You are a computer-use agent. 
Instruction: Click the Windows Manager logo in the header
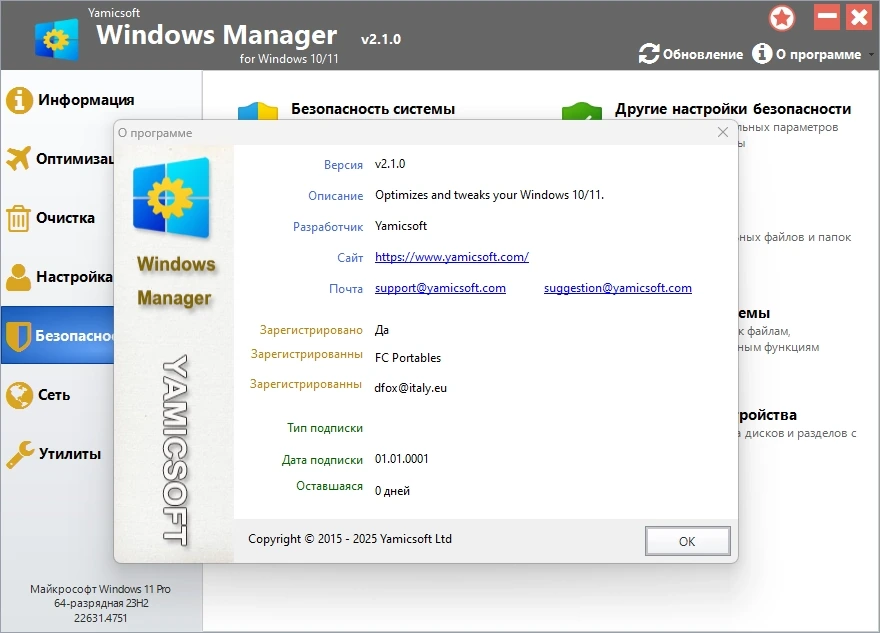[57, 39]
